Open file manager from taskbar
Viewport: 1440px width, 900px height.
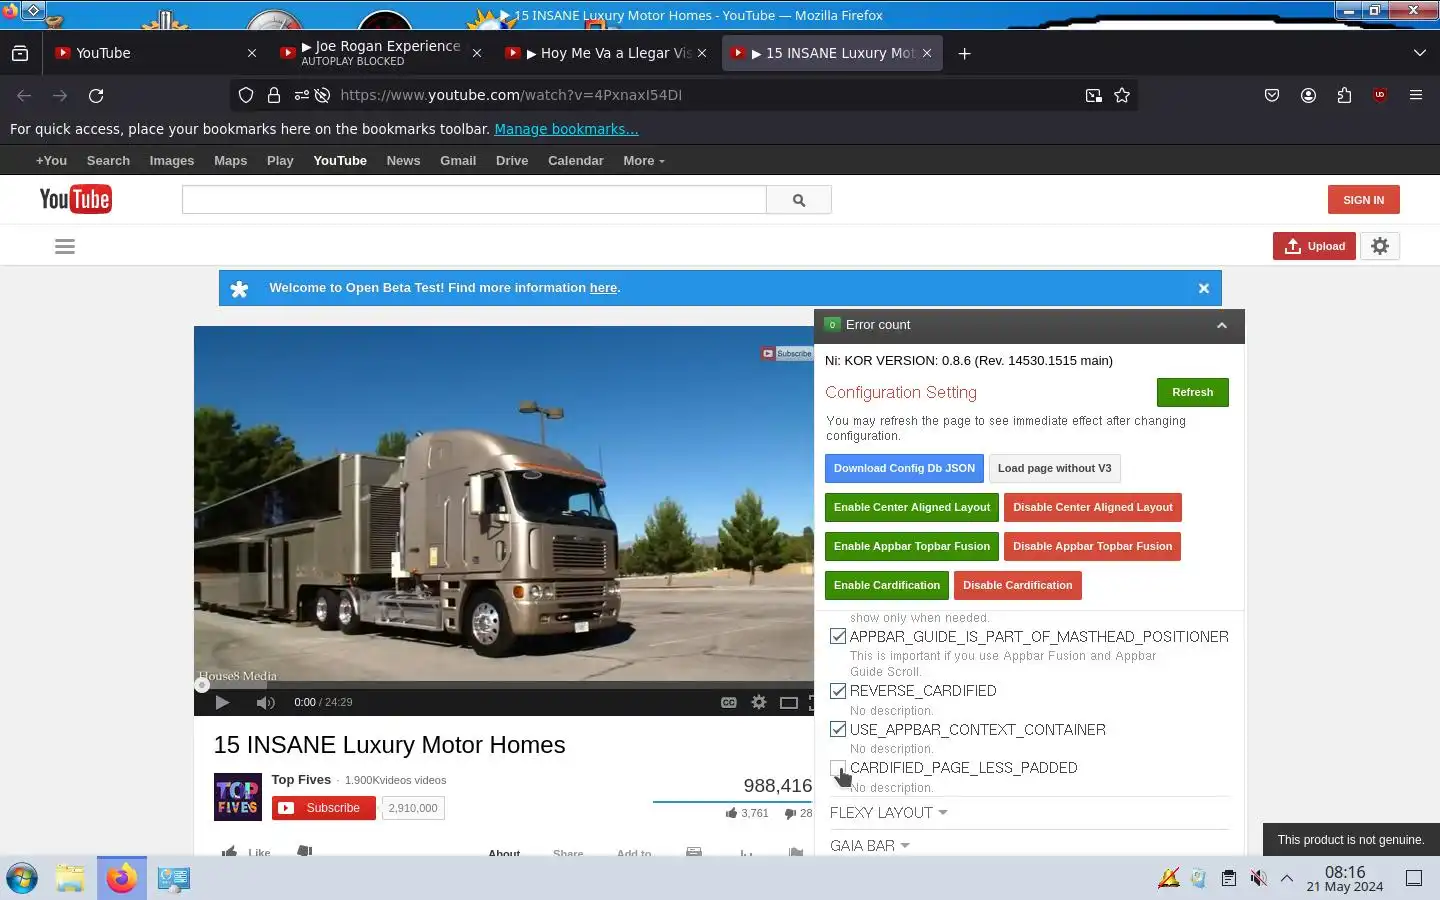(x=70, y=878)
